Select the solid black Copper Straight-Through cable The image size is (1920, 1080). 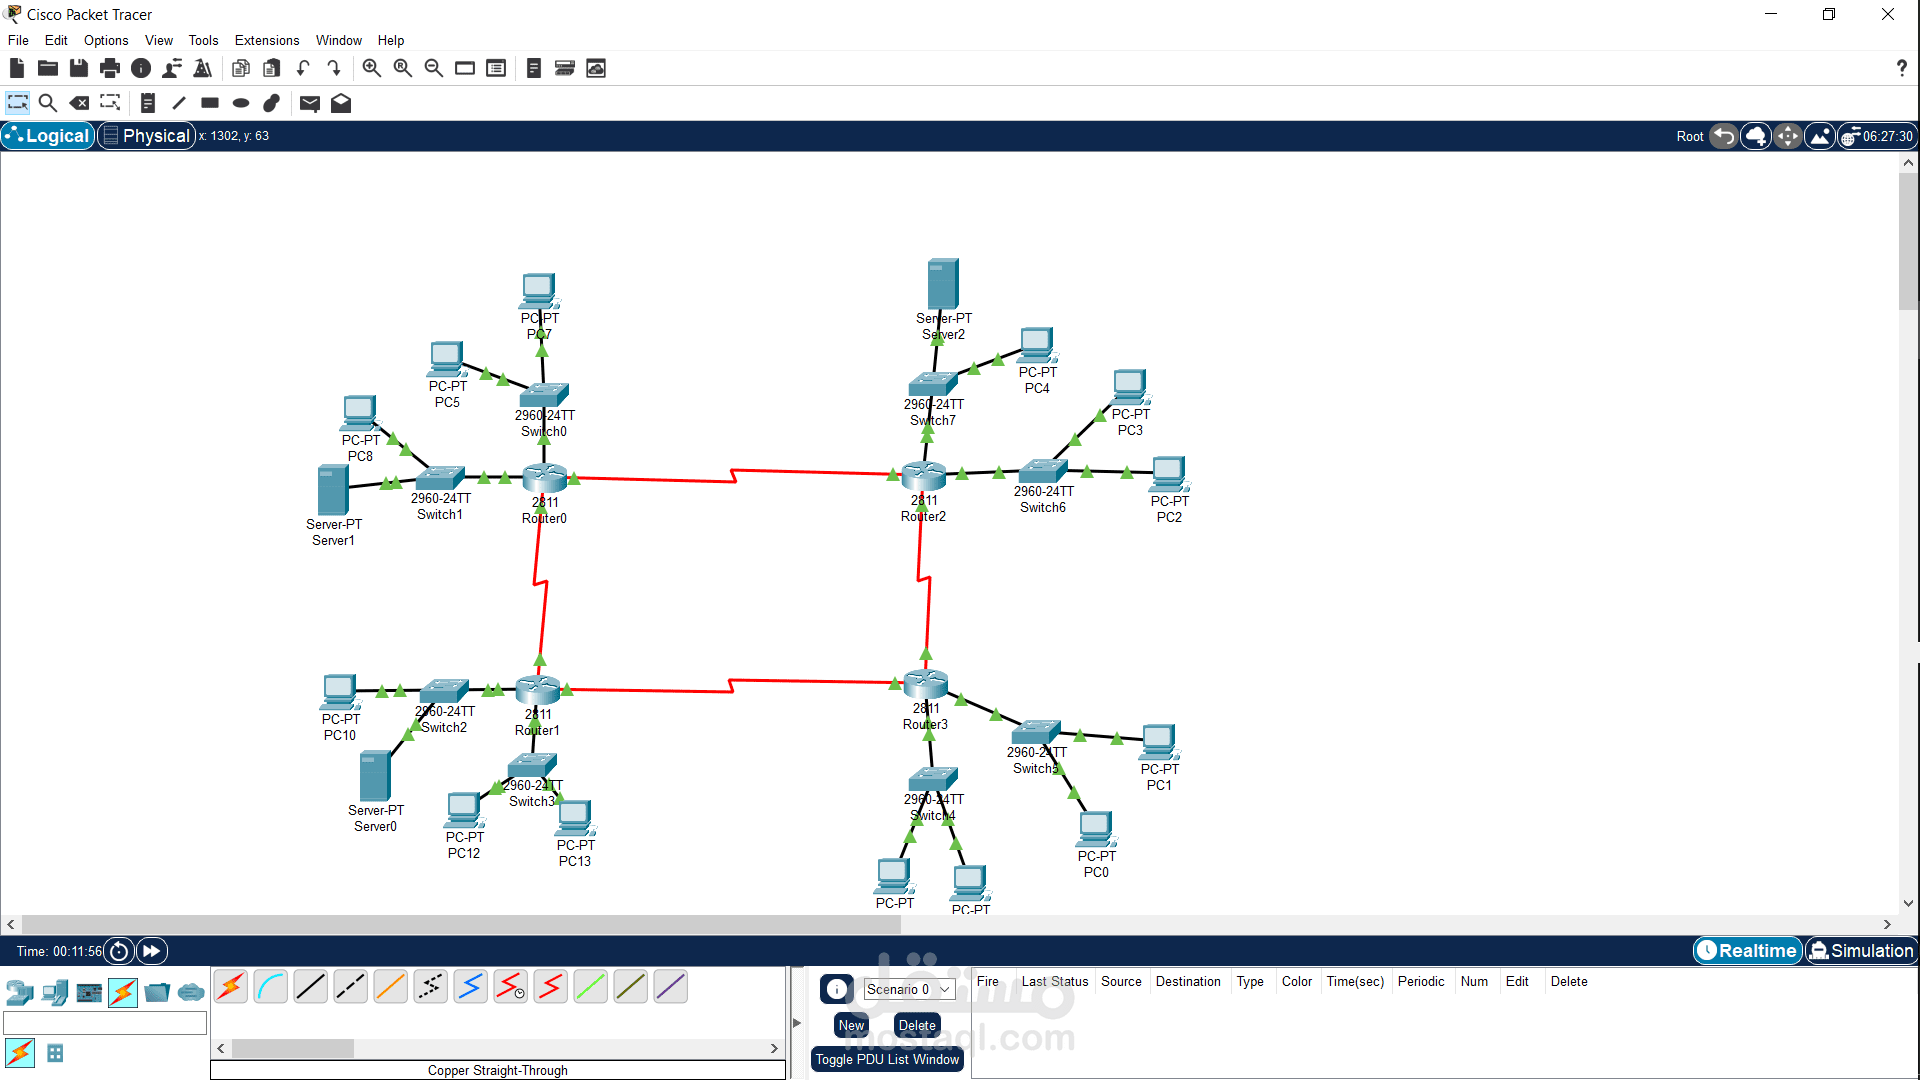tap(311, 987)
